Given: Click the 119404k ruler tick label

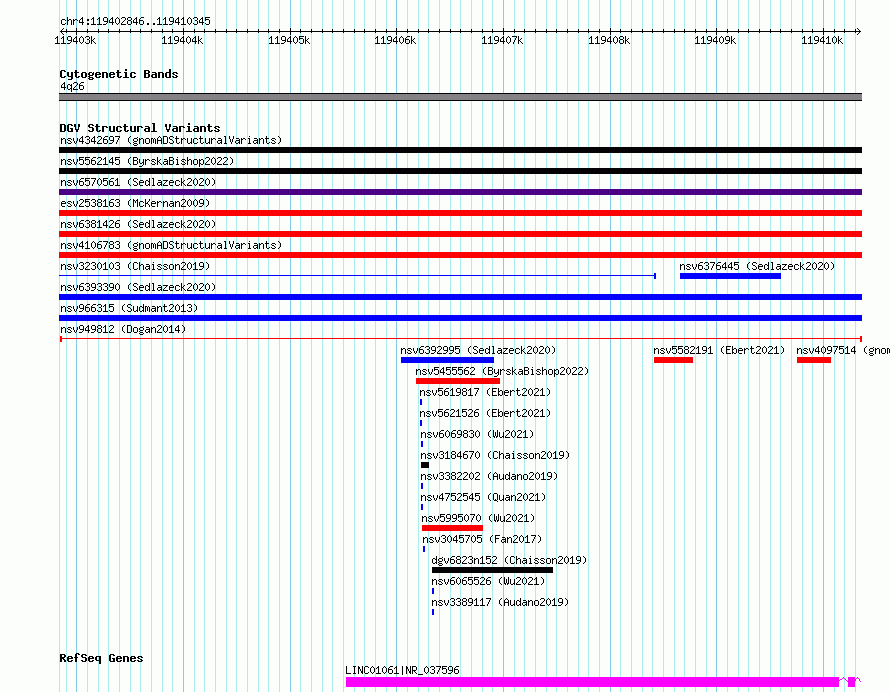Looking at the screenshot, I should [x=182, y=40].
